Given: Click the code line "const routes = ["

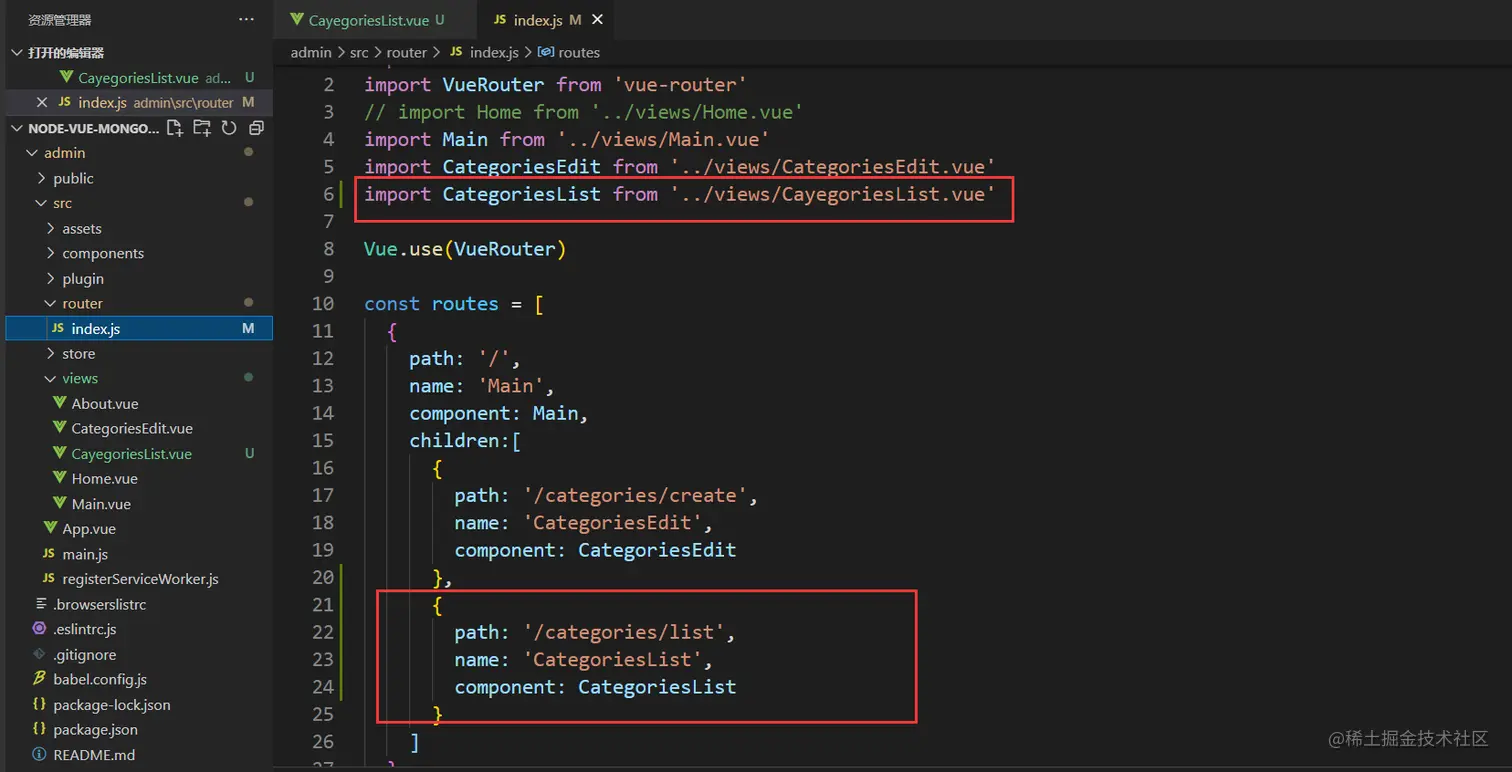Looking at the screenshot, I should (x=454, y=304).
